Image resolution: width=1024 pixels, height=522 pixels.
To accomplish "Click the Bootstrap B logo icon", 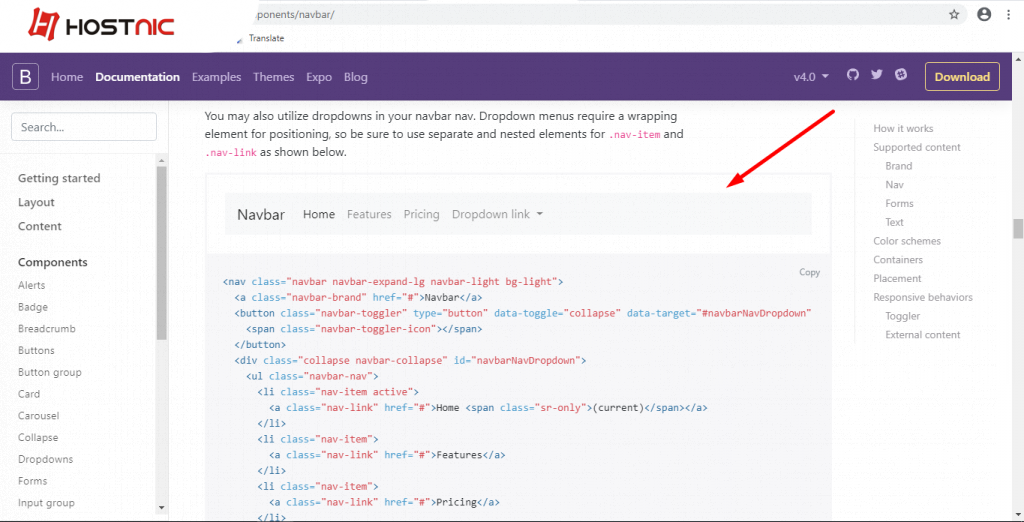I will click(25, 77).
